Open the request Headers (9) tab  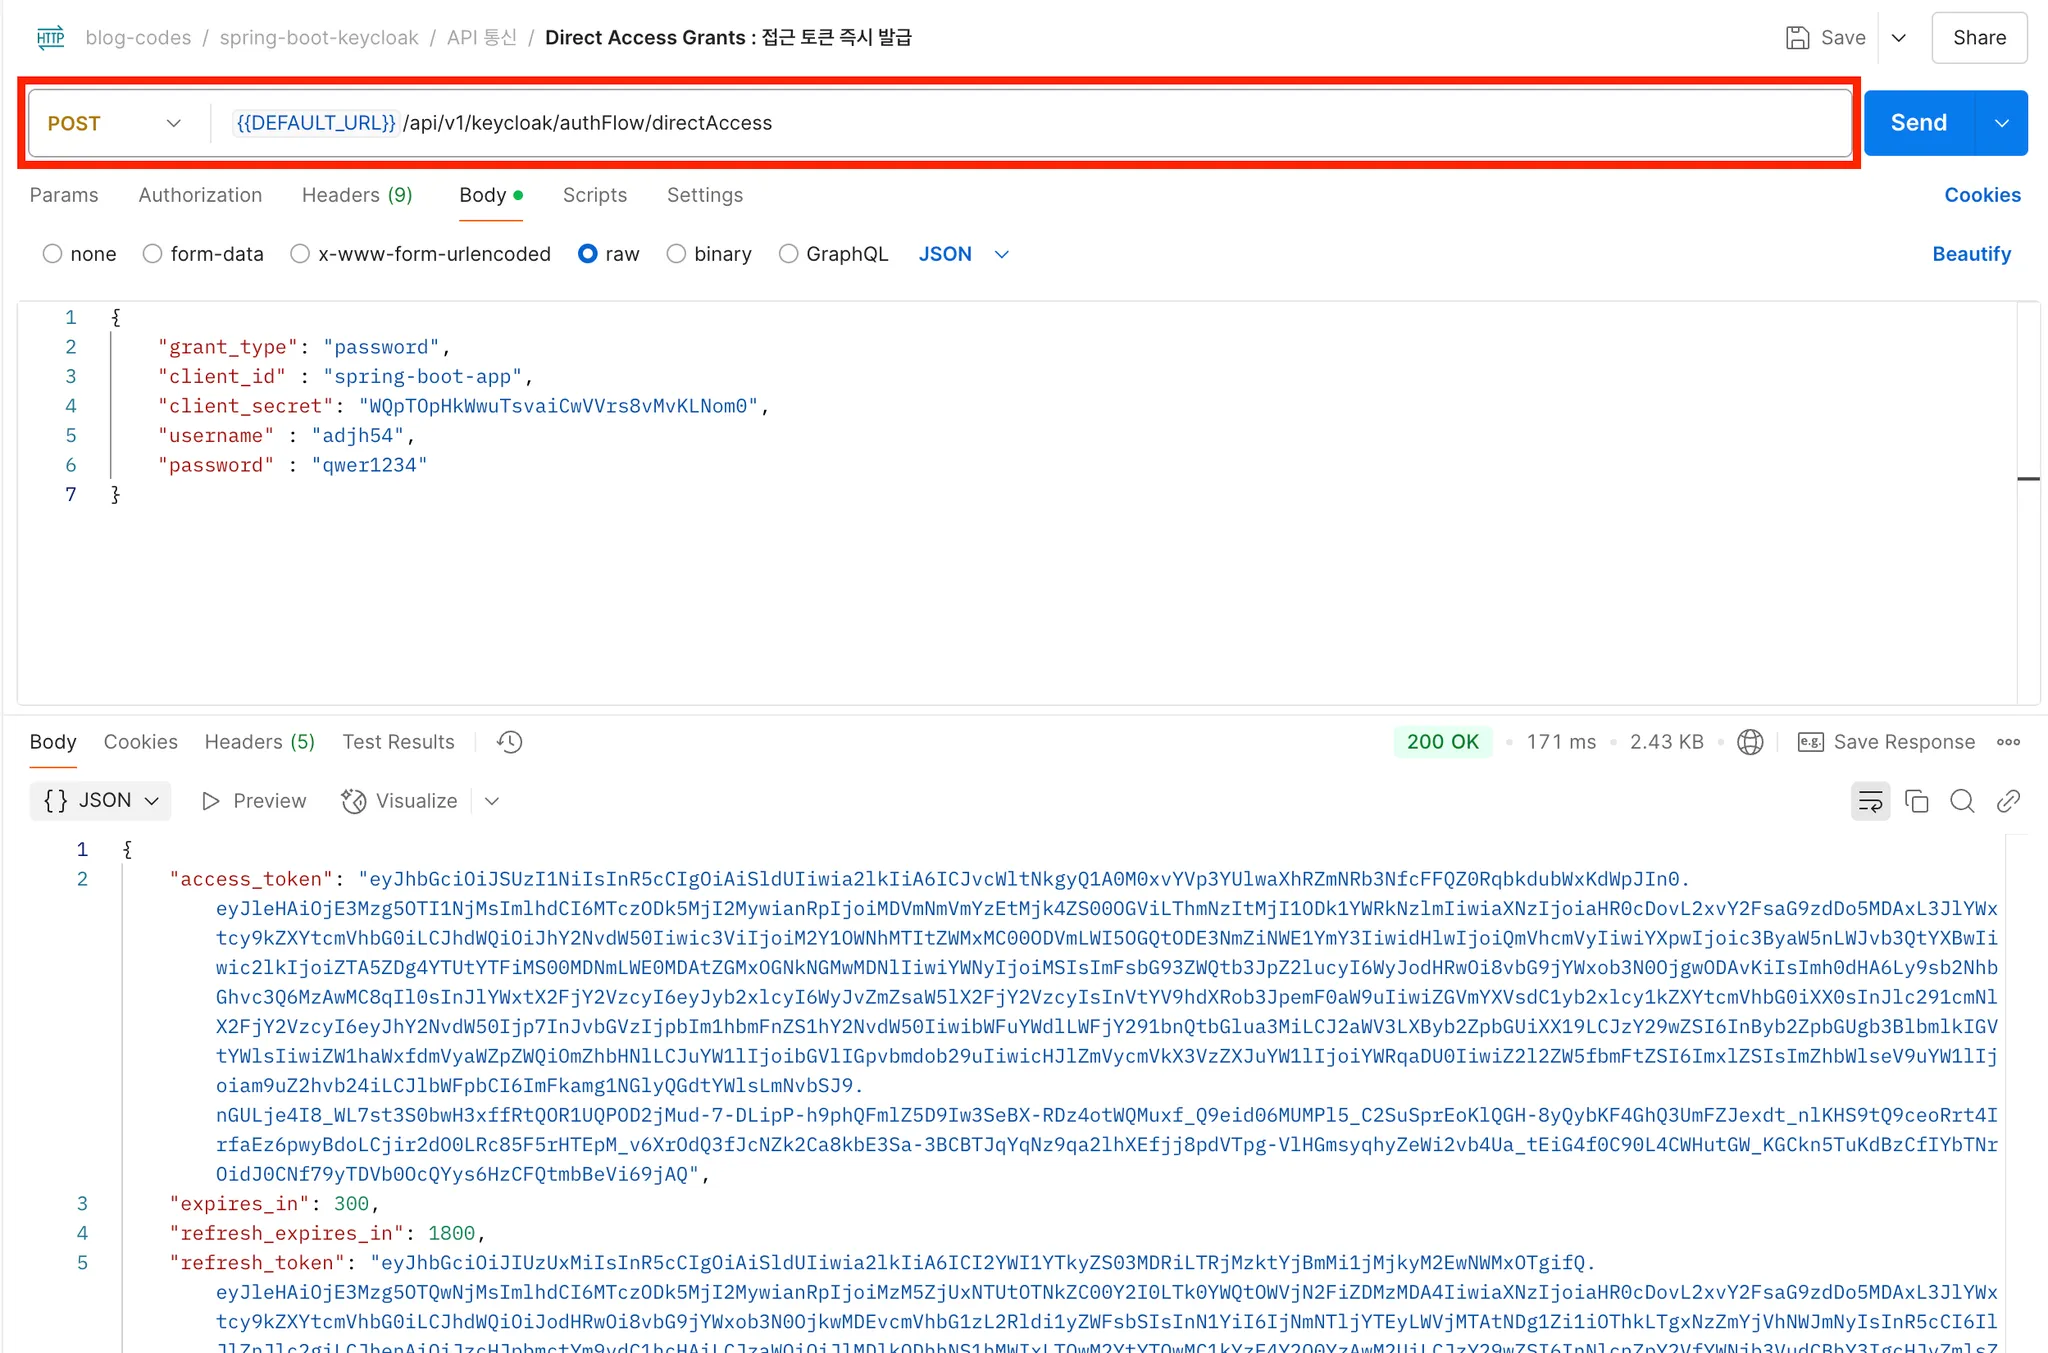pyautogui.click(x=357, y=195)
